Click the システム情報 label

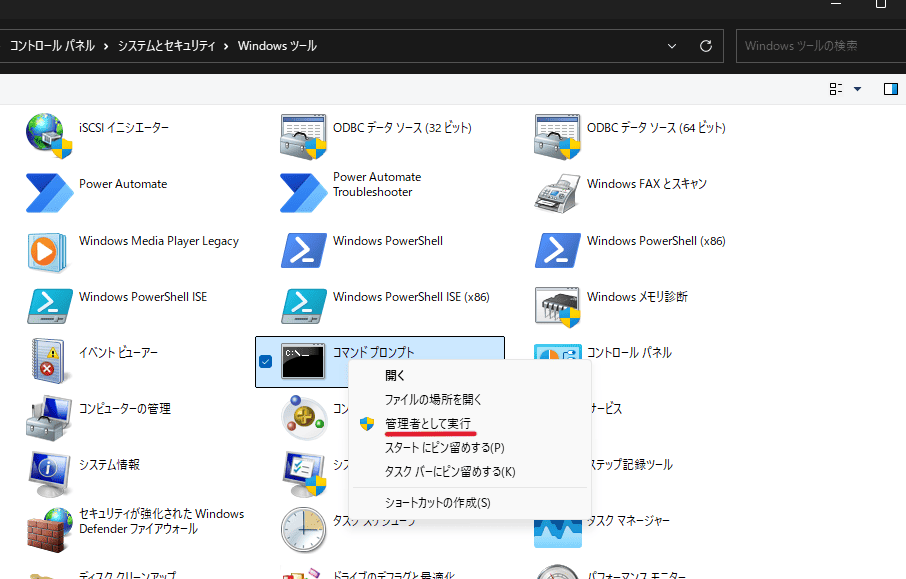click(109, 465)
